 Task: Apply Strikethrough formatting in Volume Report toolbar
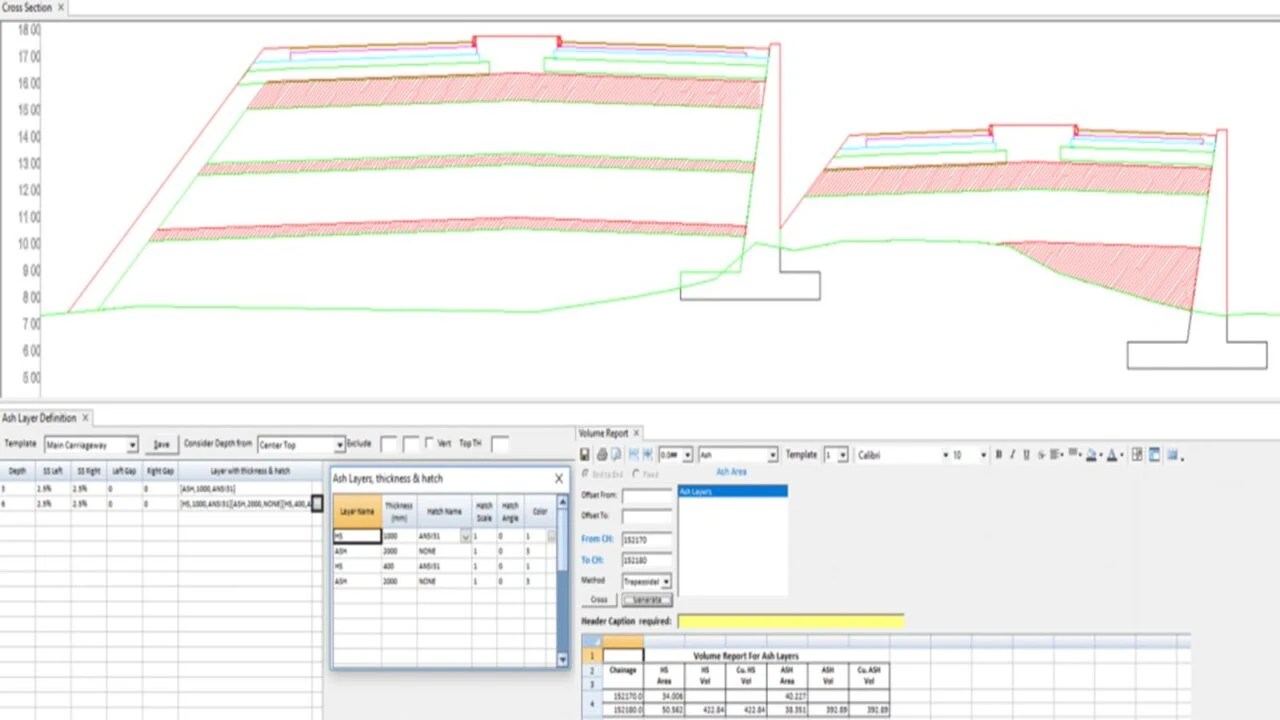1040,455
